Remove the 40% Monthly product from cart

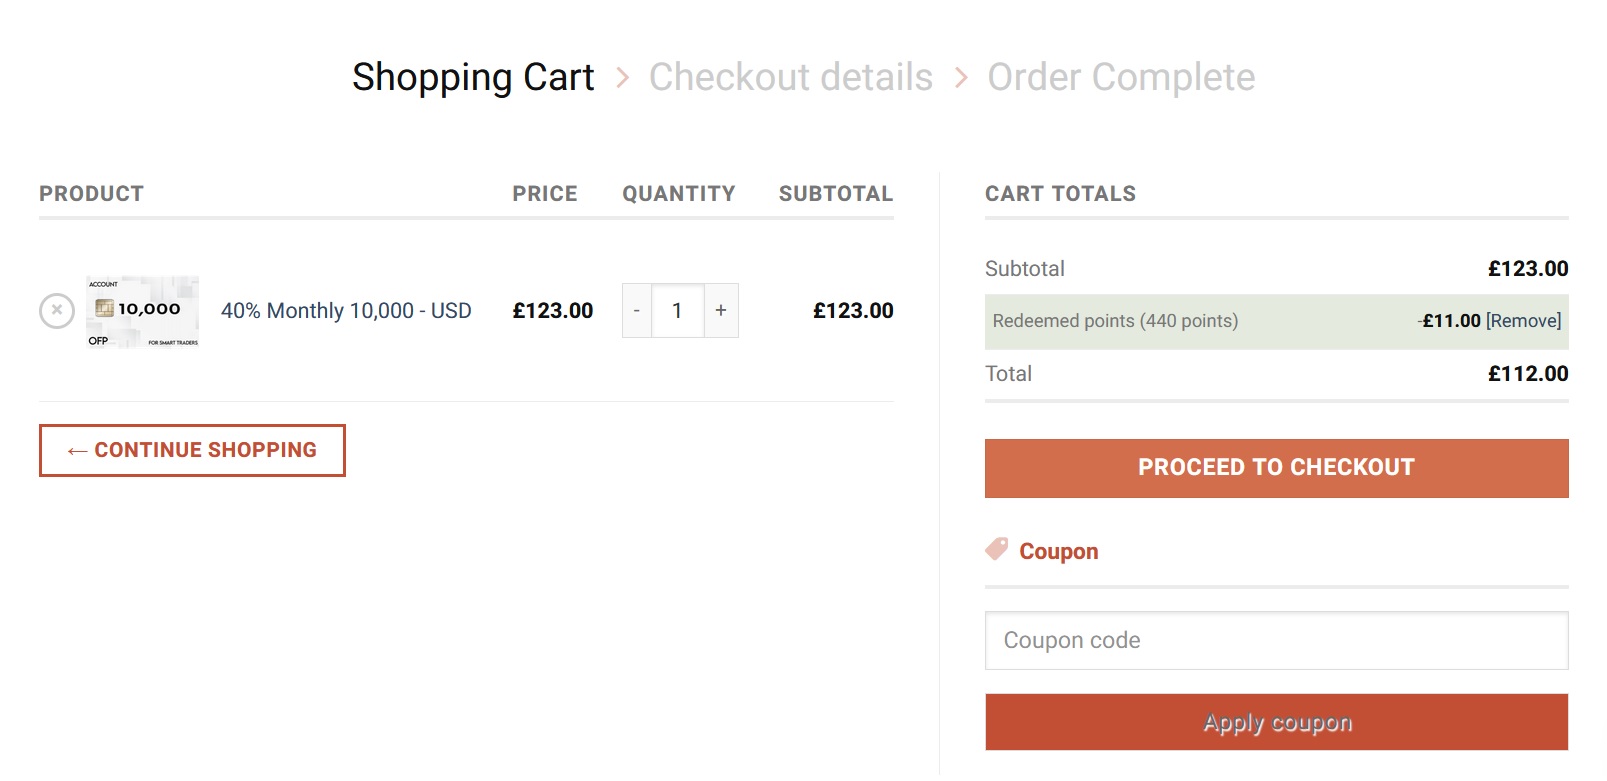click(57, 311)
